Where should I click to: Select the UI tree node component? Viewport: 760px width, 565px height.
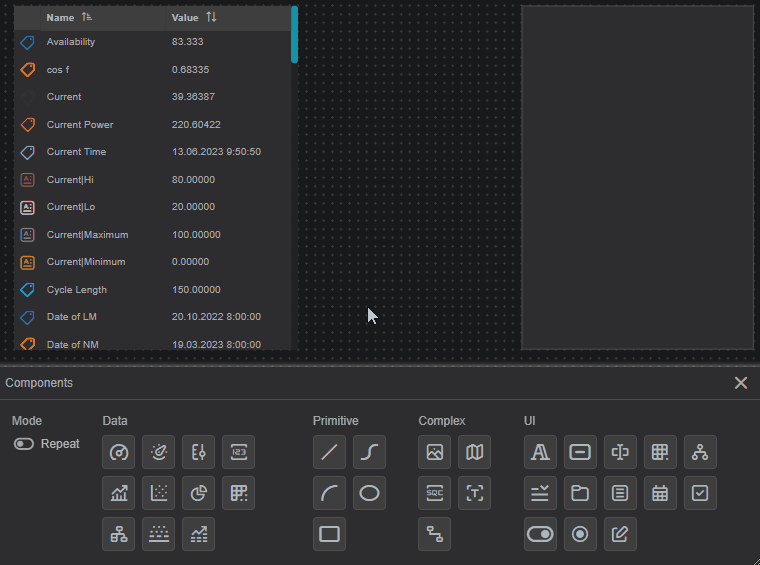[x=700, y=452]
